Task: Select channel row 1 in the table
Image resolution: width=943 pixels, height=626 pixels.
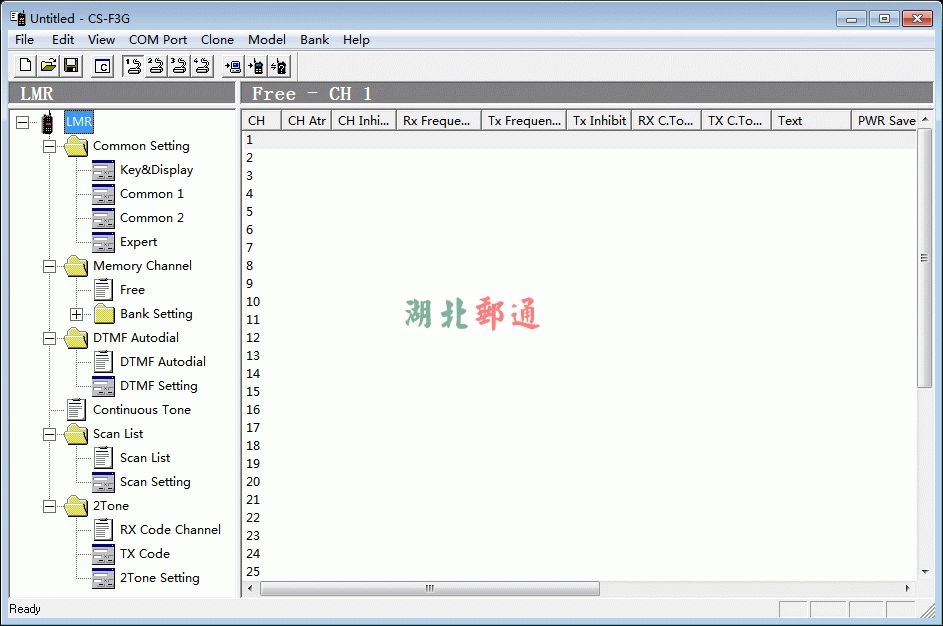Action: [580, 140]
